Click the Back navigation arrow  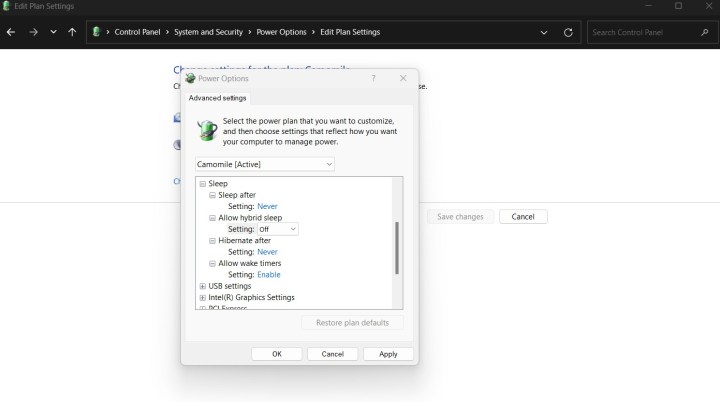11,32
